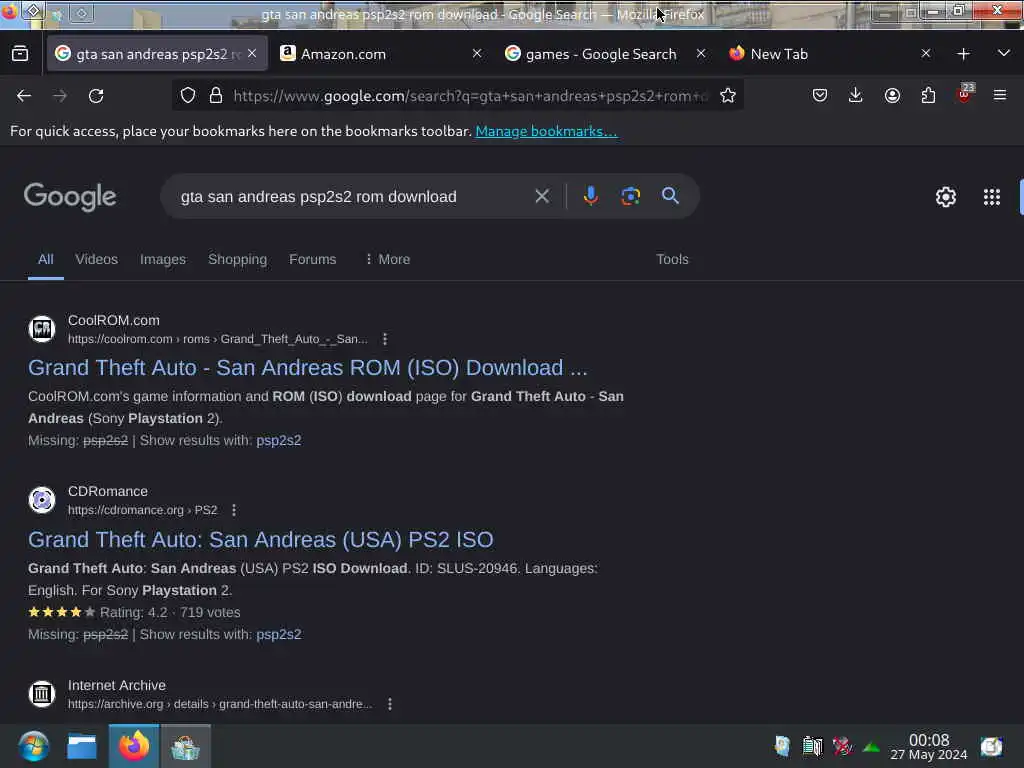The image size is (1024, 768).
Task: Open the Internet Archive site name link
Action: (116, 685)
